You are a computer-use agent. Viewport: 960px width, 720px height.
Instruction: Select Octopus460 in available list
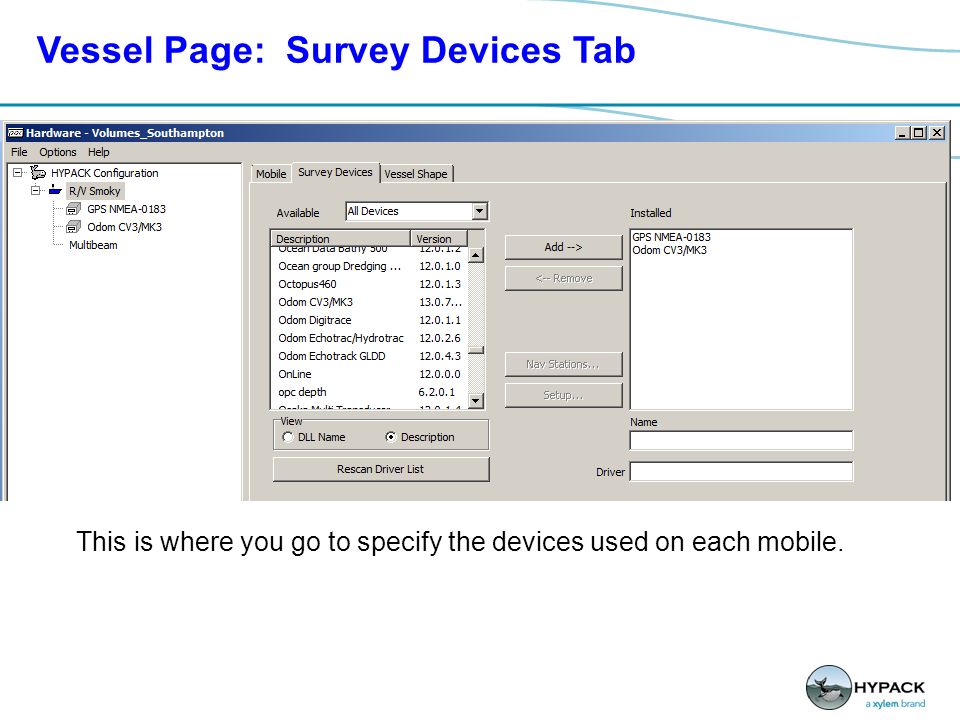[370, 284]
